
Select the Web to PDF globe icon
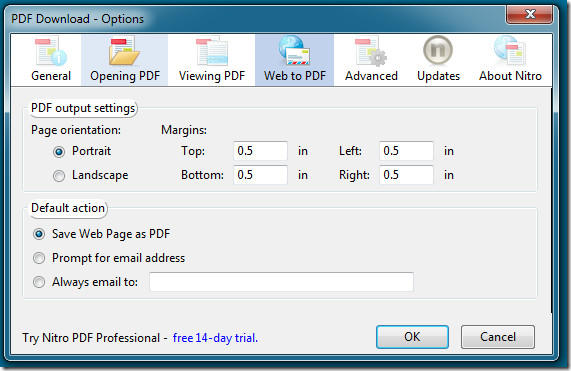[x=294, y=51]
